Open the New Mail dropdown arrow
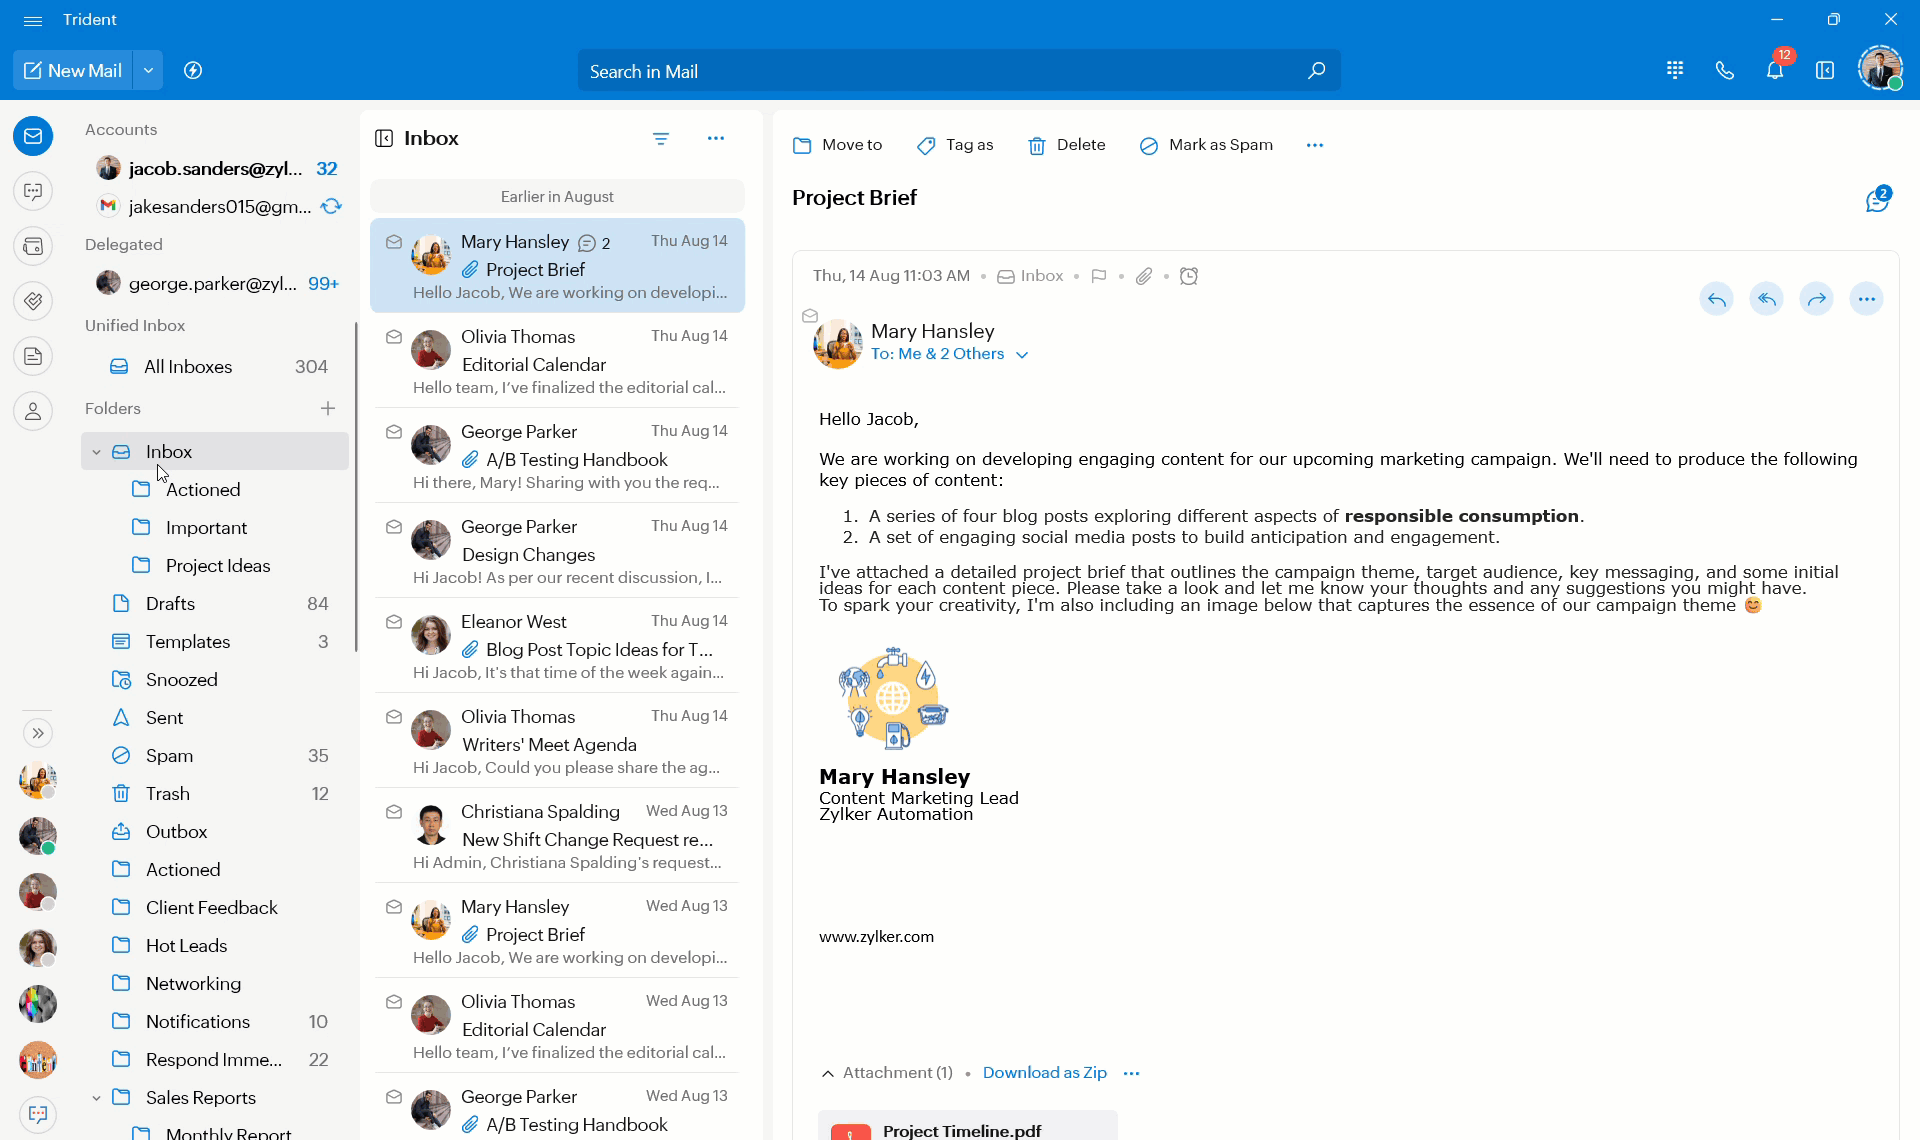This screenshot has height=1140, width=1920. coord(148,70)
